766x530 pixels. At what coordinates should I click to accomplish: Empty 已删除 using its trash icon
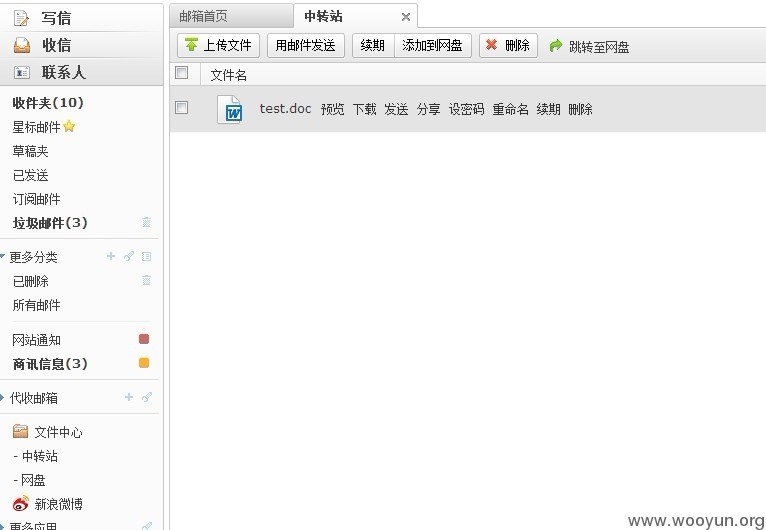pyautogui.click(x=146, y=280)
